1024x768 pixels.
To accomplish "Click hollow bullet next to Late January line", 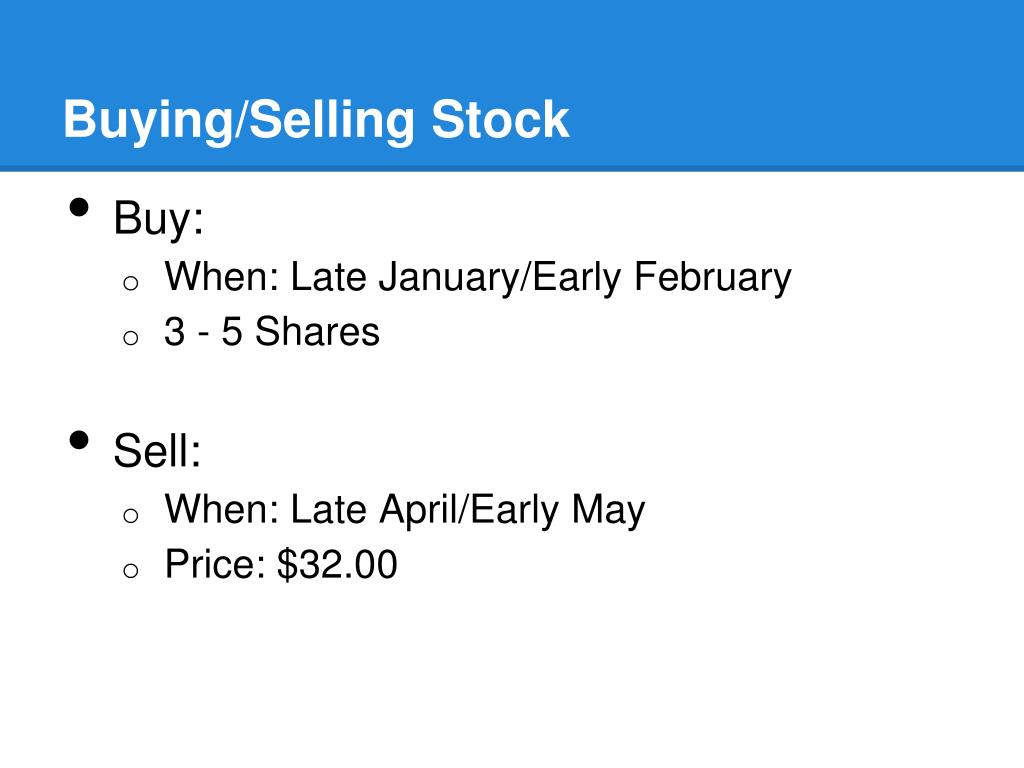I will coord(131,283).
